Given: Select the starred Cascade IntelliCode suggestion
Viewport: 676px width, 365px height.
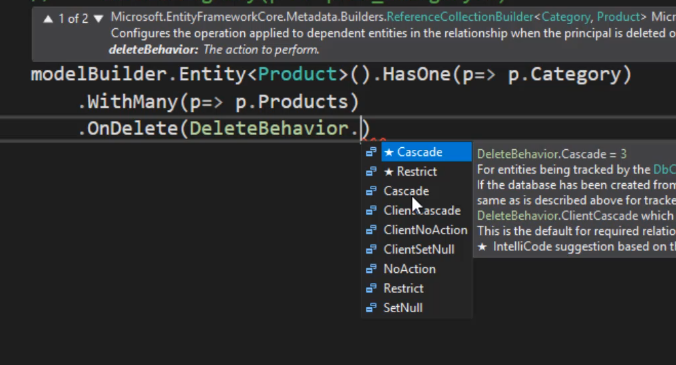Looking at the screenshot, I should tap(426, 152).
